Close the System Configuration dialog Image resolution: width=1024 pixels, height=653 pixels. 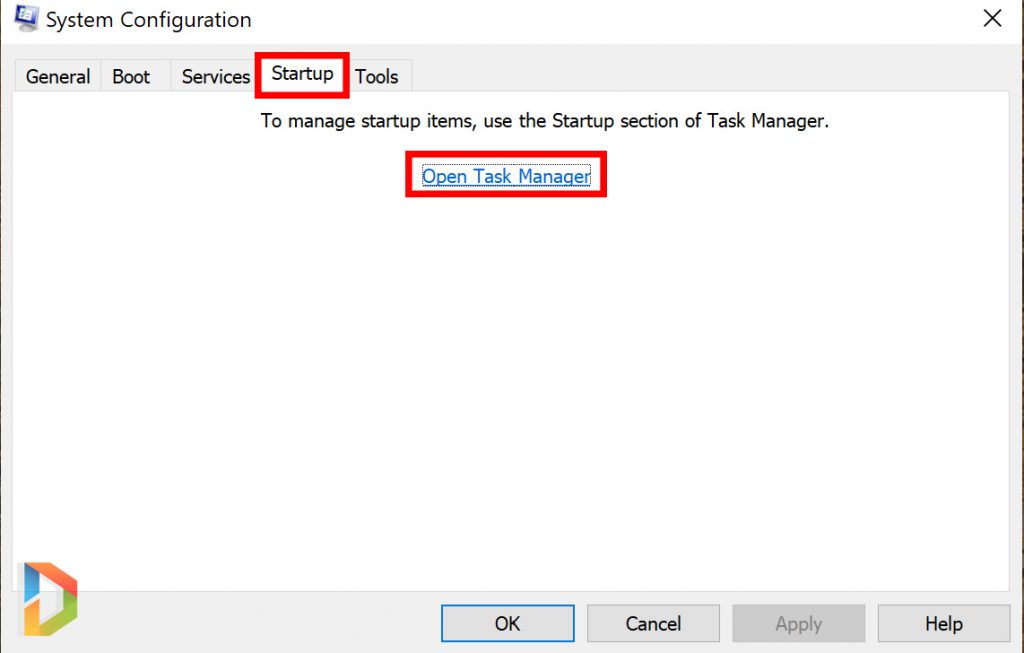coord(992,19)
